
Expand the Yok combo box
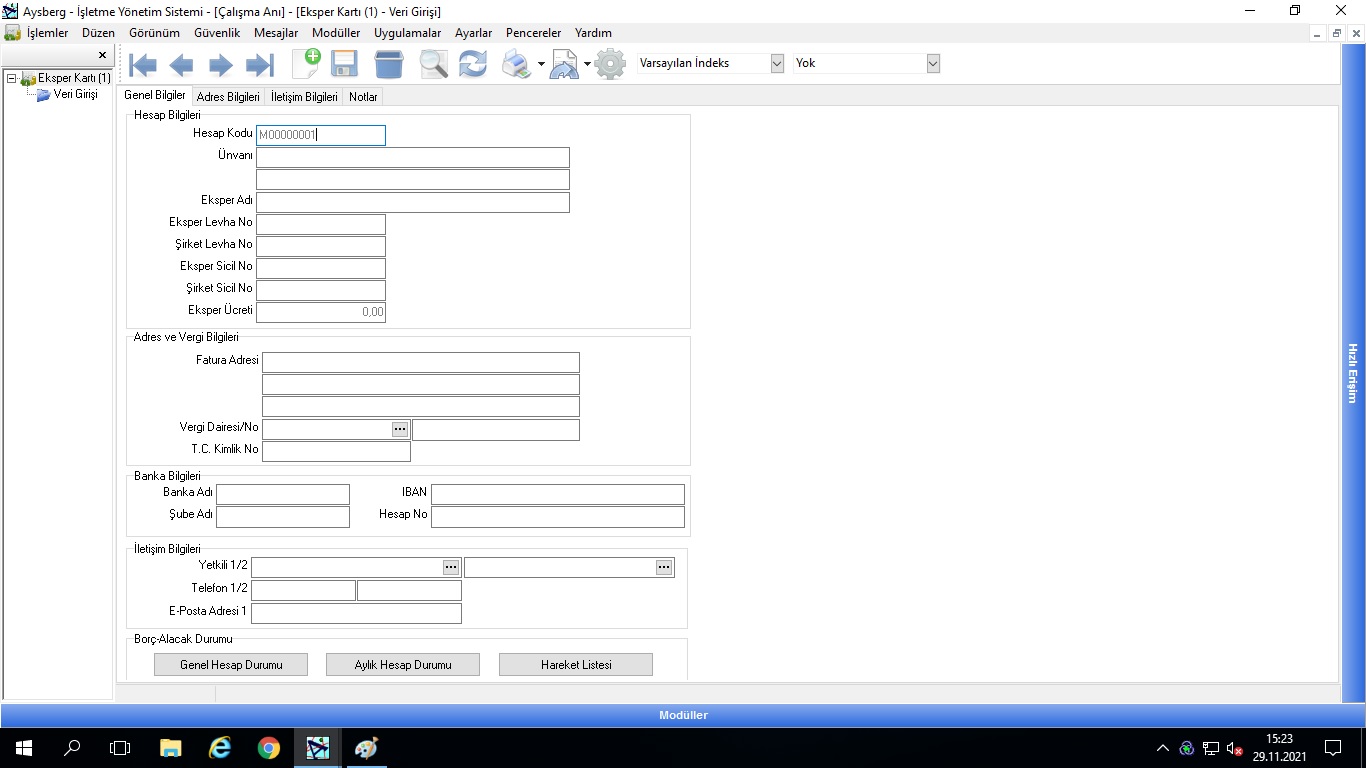pos(933,63)
